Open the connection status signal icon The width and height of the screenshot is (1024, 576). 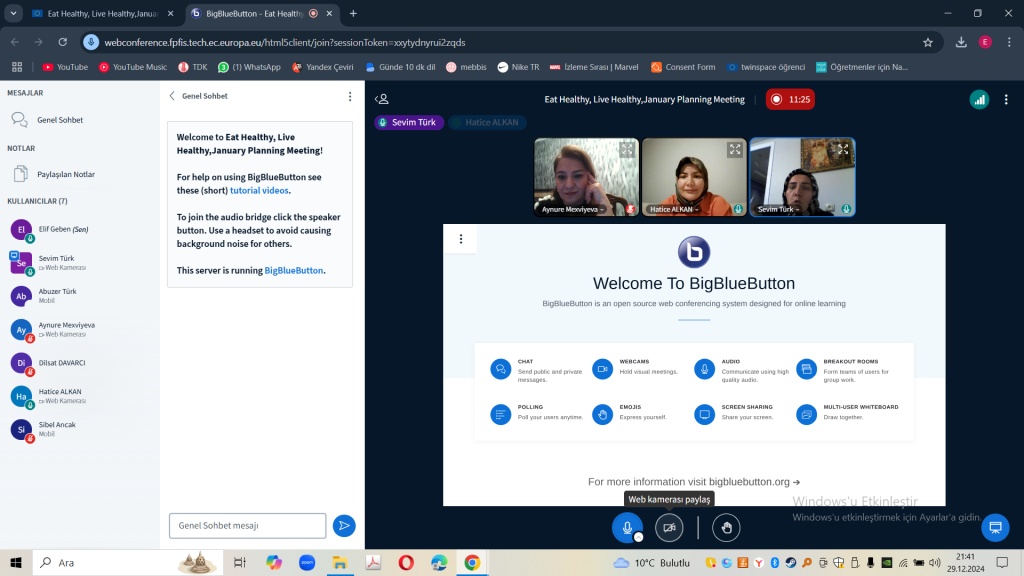979,99
